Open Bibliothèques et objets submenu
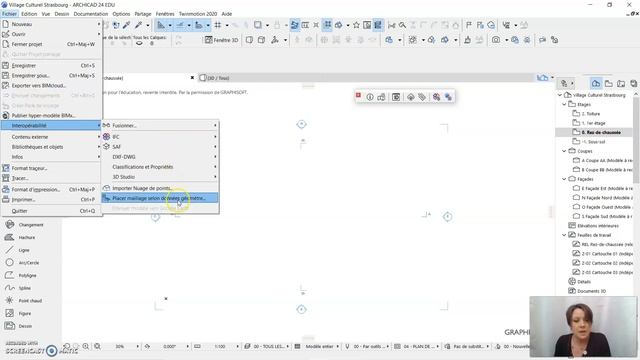Viewport: 640px width, 360px height. coord(51,147)
